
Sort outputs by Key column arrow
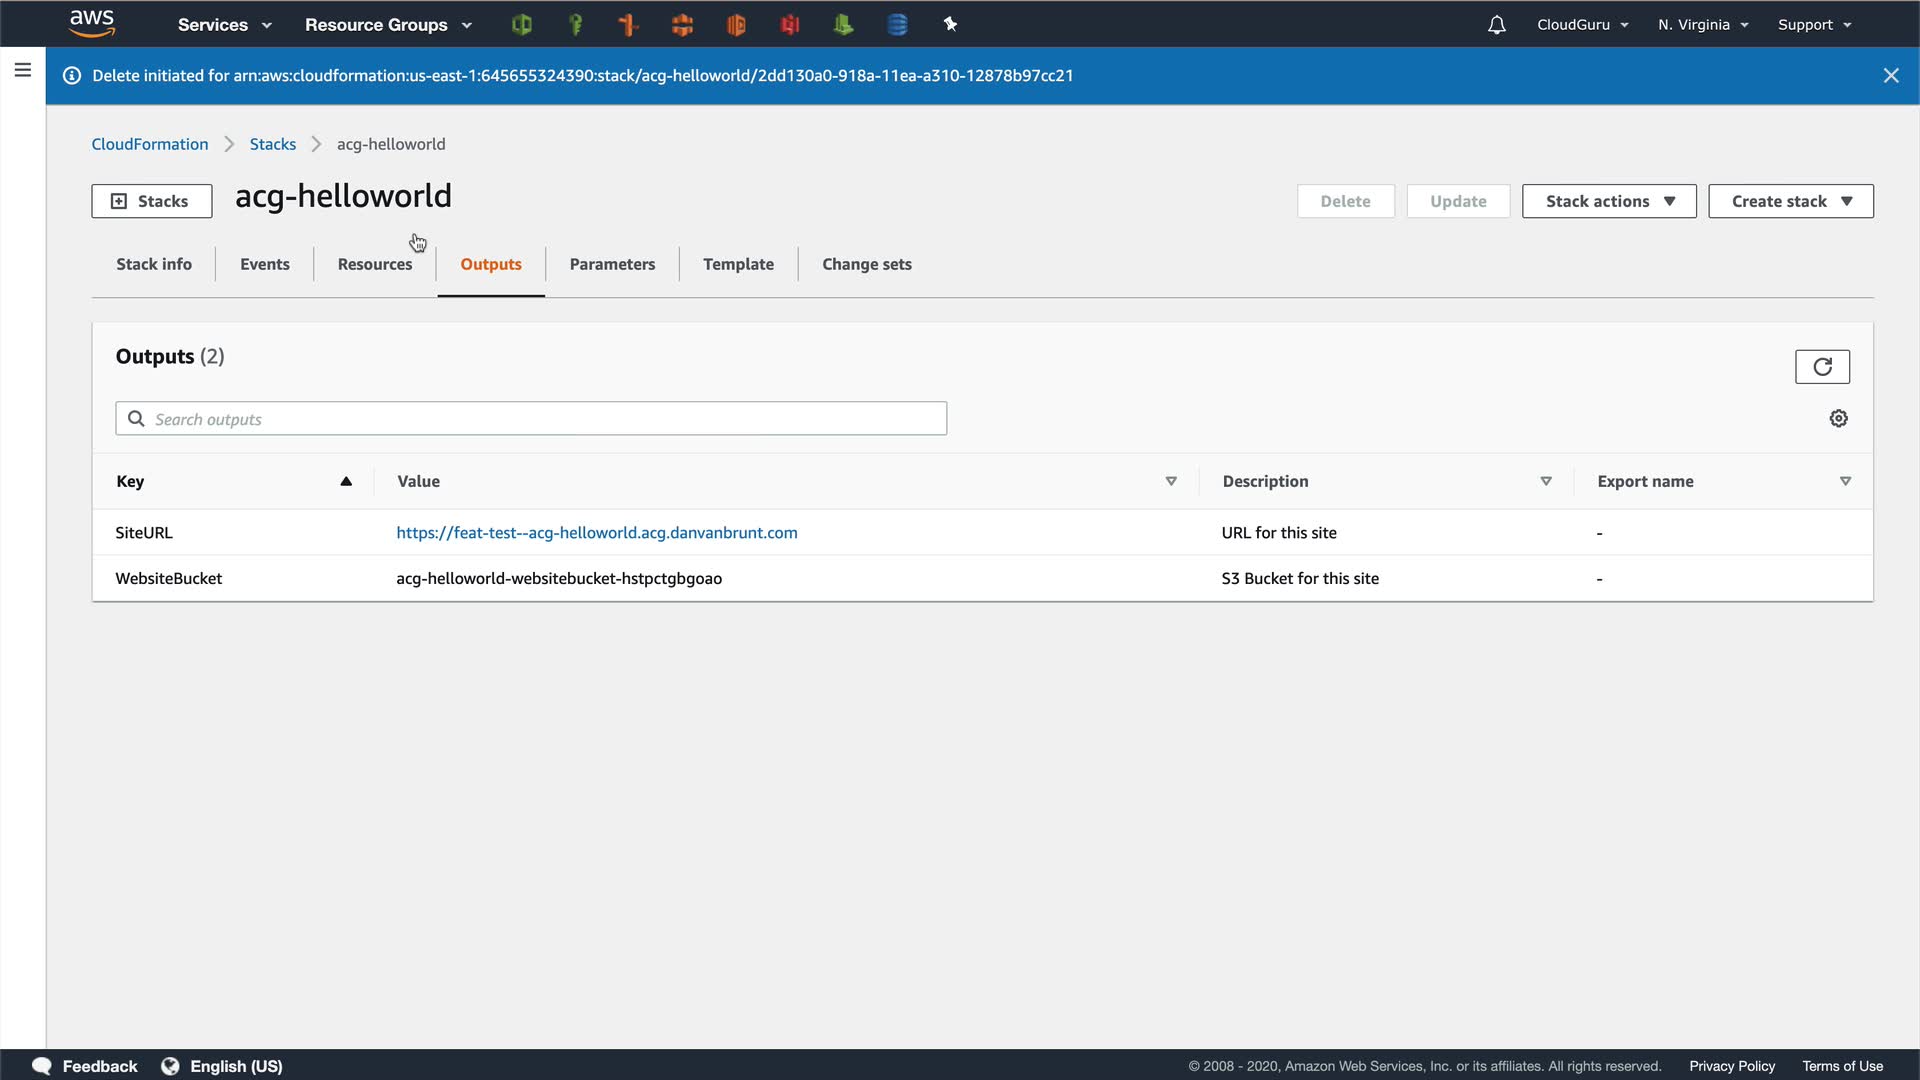coord(346,481)
